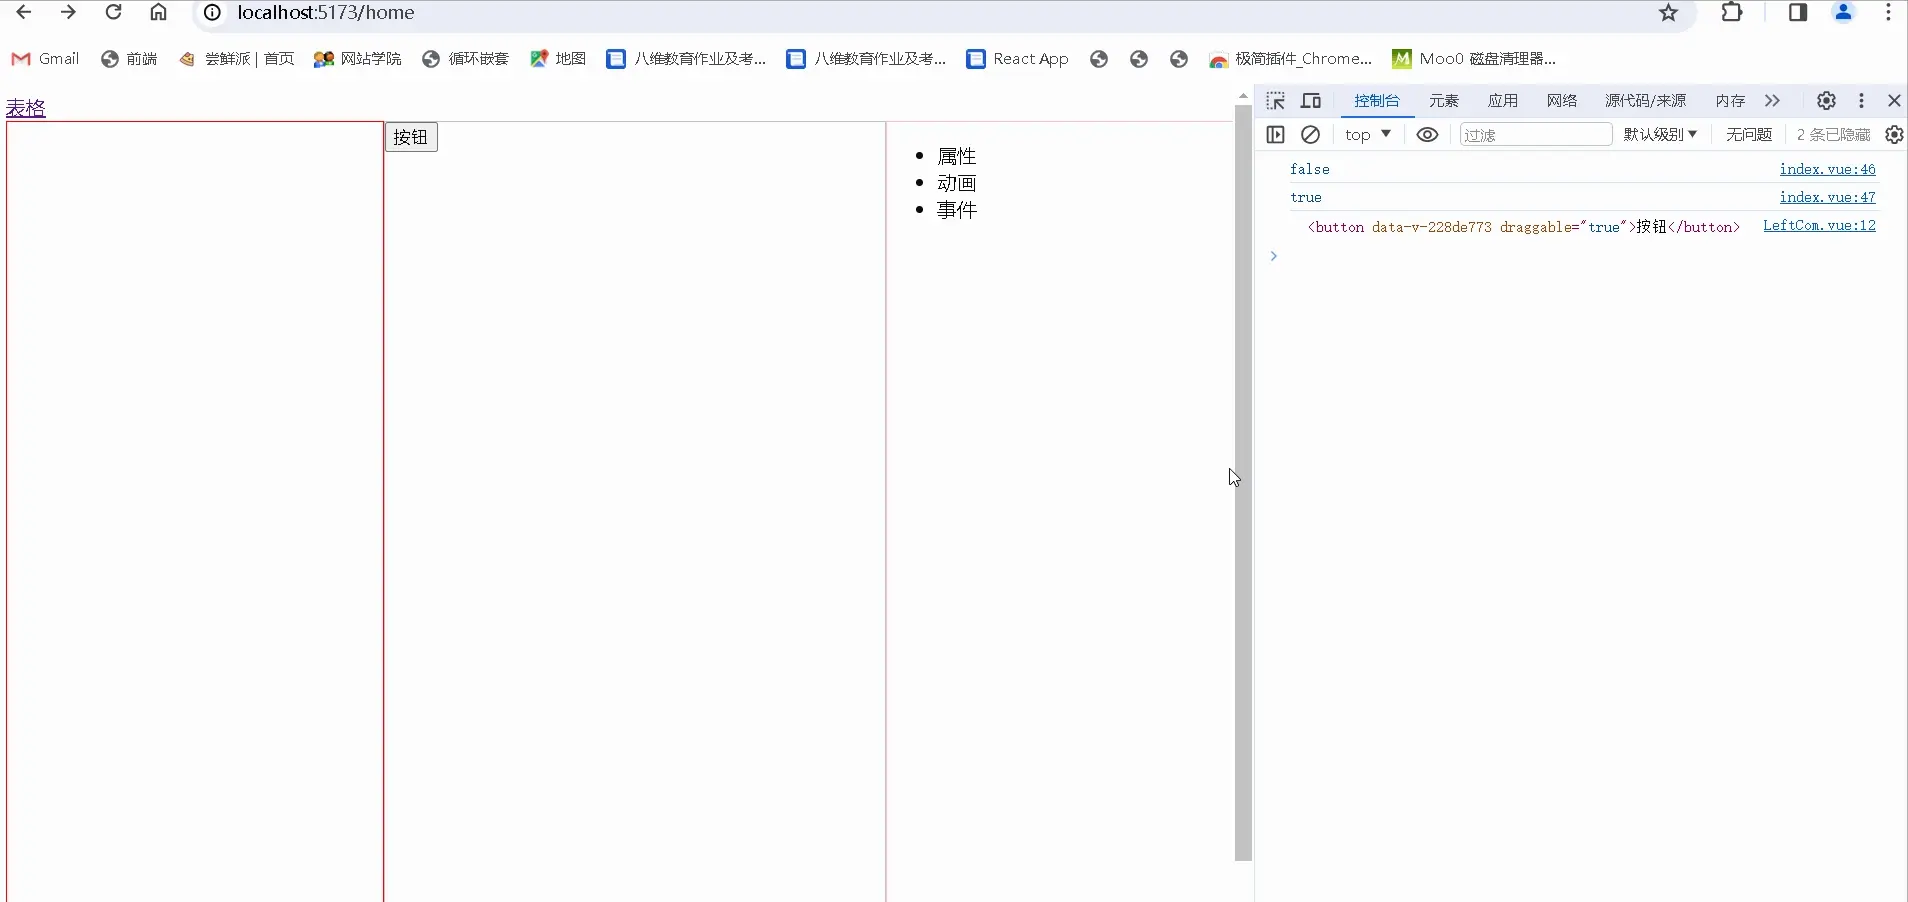The image size is (1908, 902).
Task: Close the DevTools panel
Action: point(1894,101)
